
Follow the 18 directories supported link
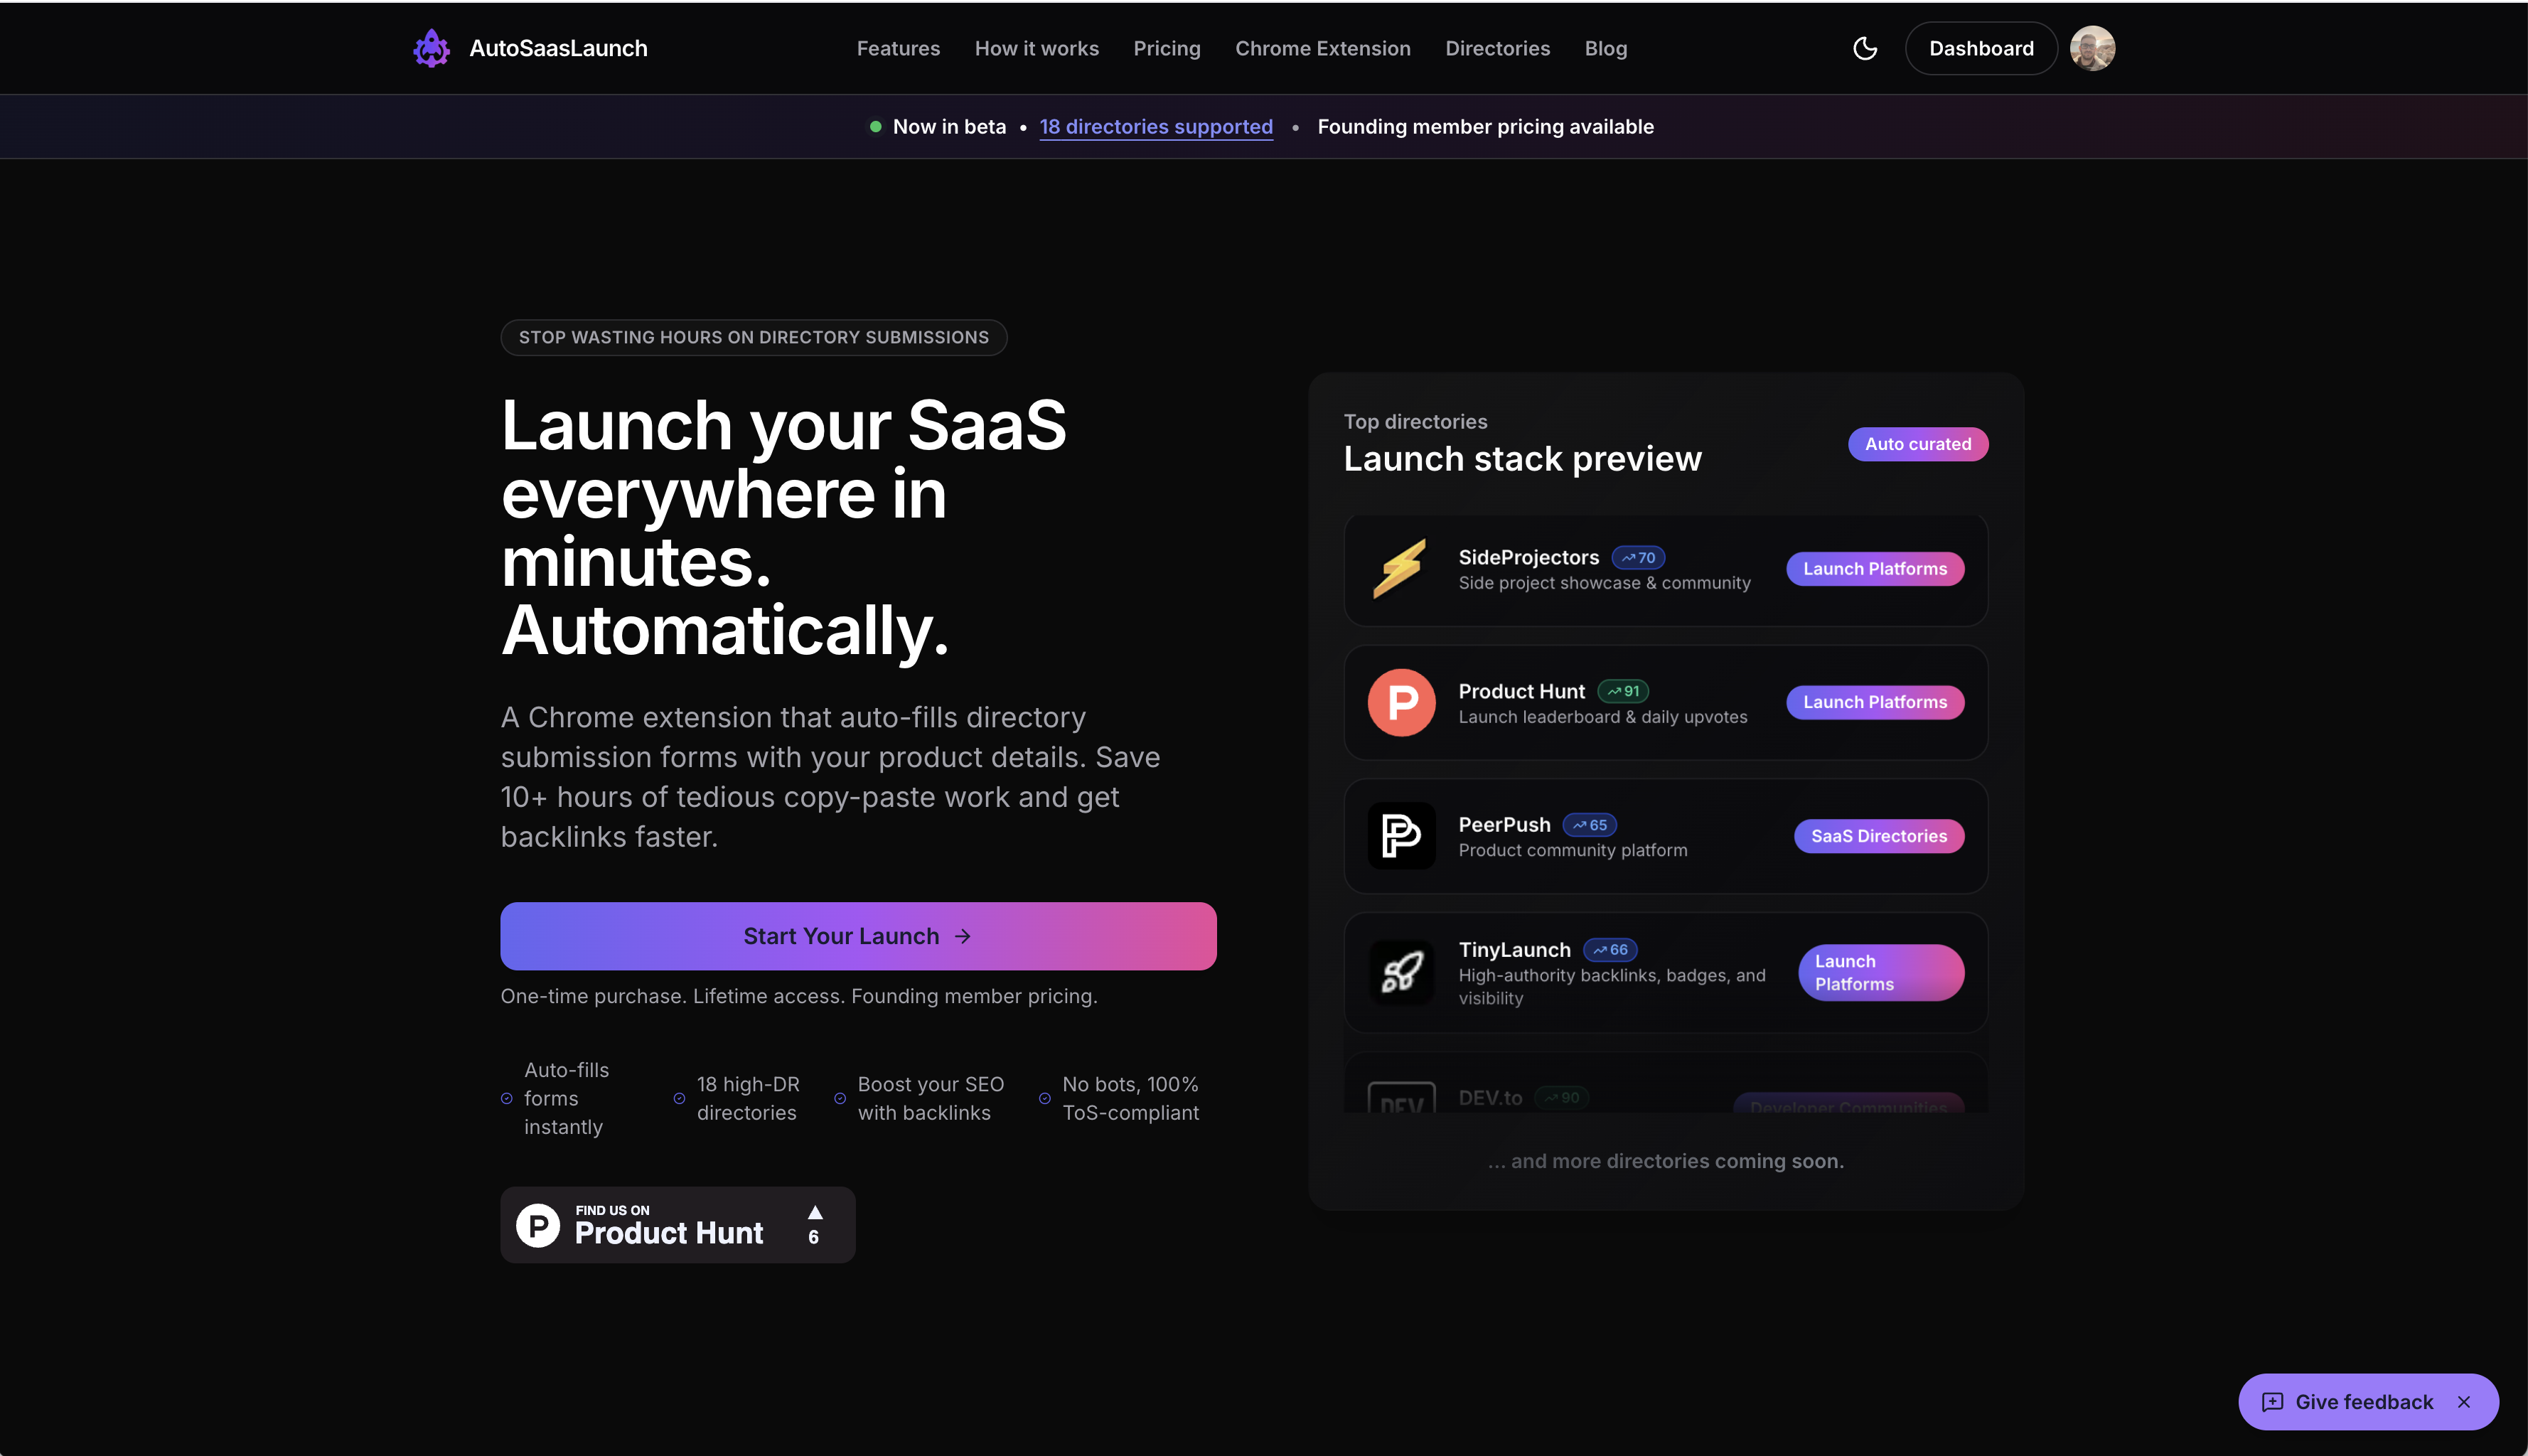(x=1155, y=127)
